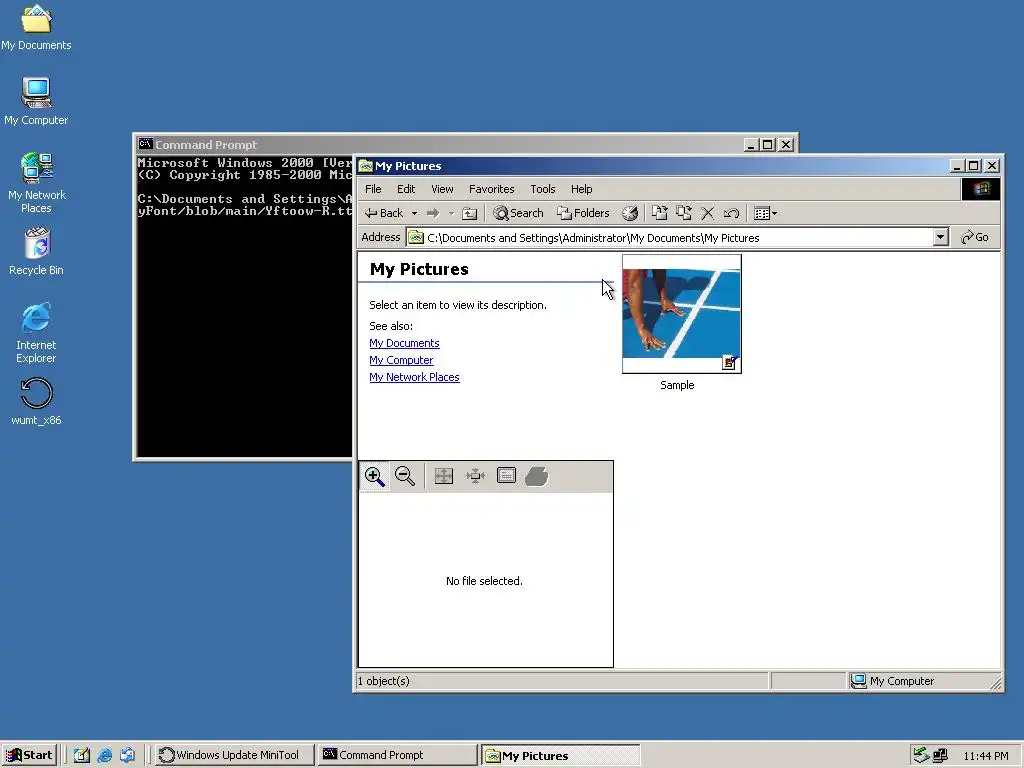
Task: Select the Zoom Out preview tool
Action: click(x=405, y=476)
